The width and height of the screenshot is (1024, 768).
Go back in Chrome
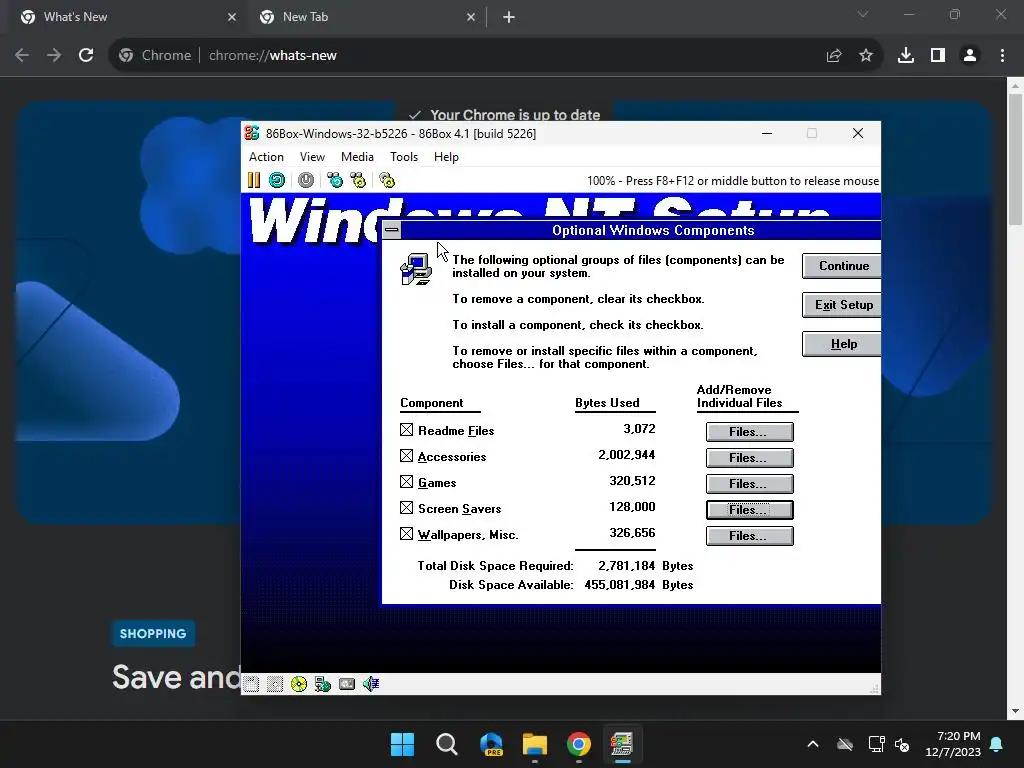22,56
